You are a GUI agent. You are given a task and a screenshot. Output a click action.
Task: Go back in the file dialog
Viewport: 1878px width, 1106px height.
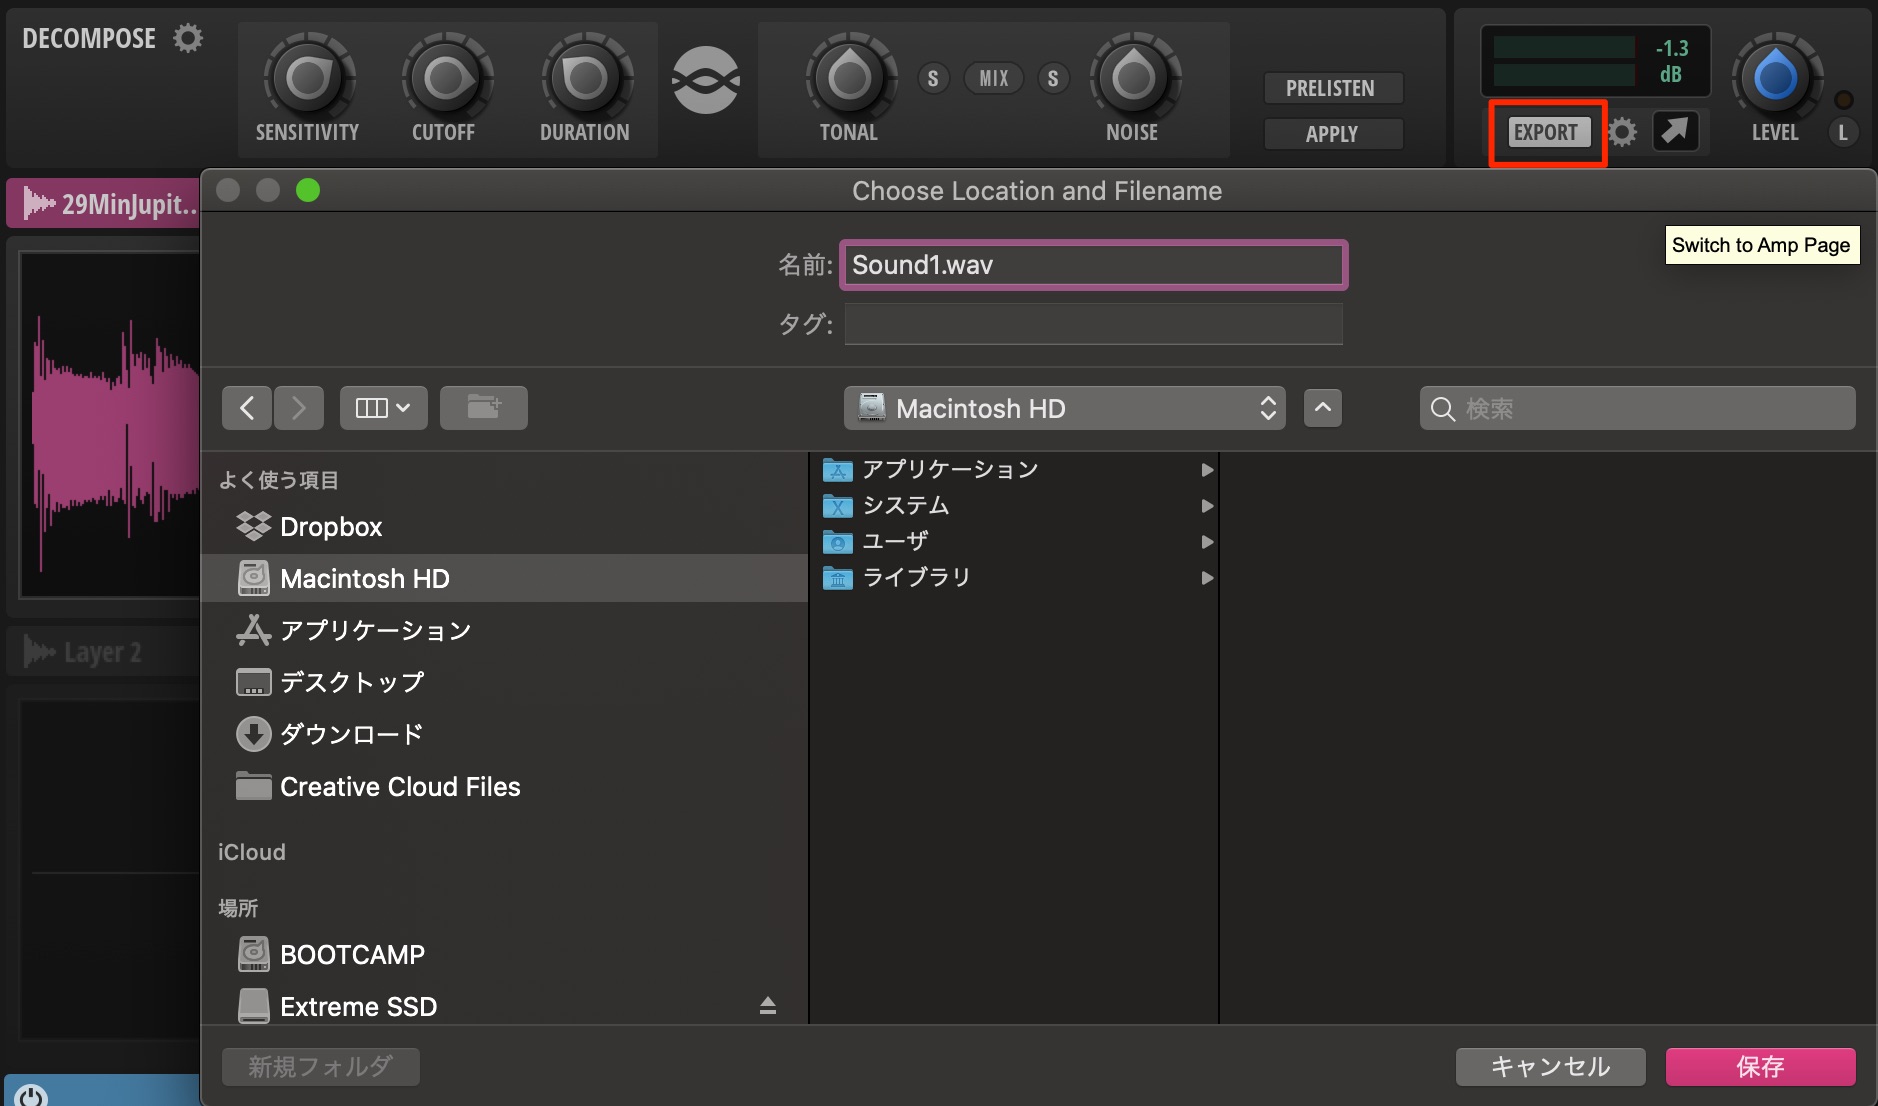click(x=247, y=408)
